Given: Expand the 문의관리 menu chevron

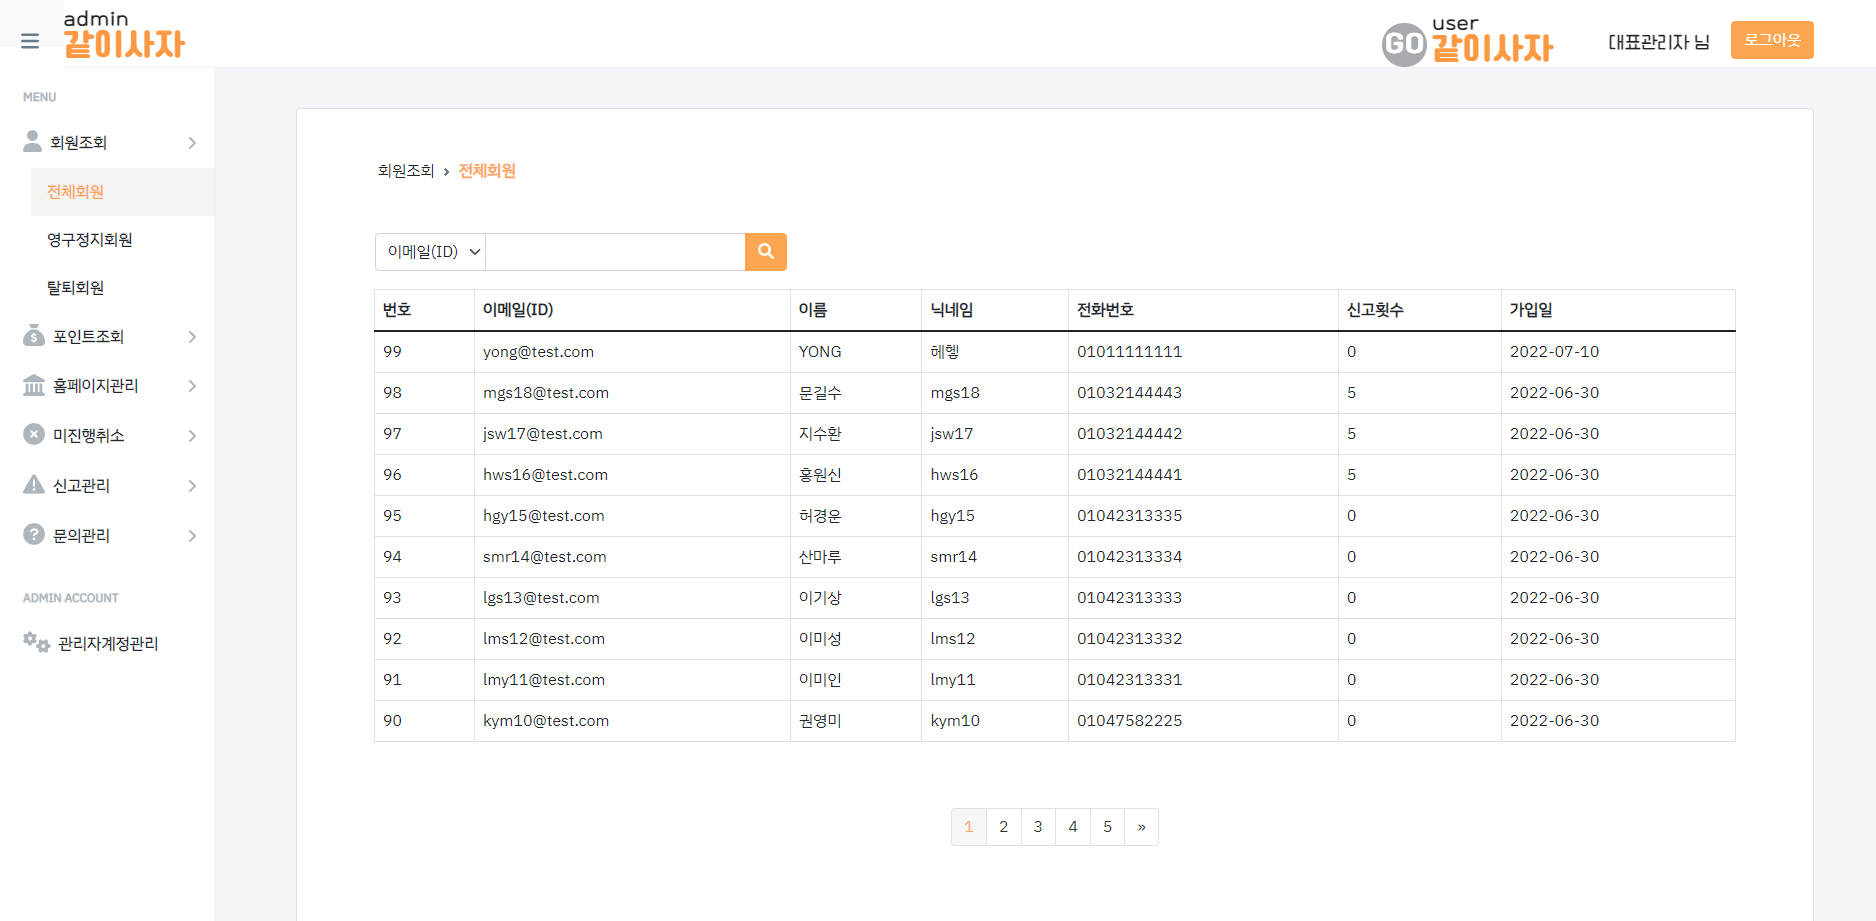Looking at the screenshot, I should click(192, 536).
